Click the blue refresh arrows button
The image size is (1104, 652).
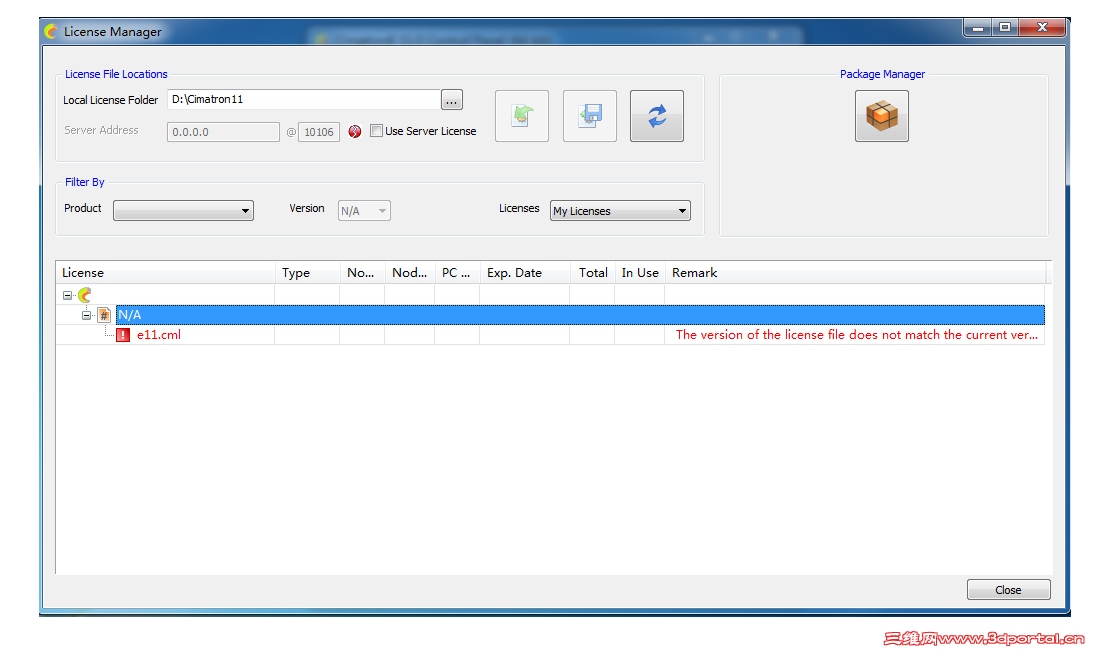pos(657,116)
